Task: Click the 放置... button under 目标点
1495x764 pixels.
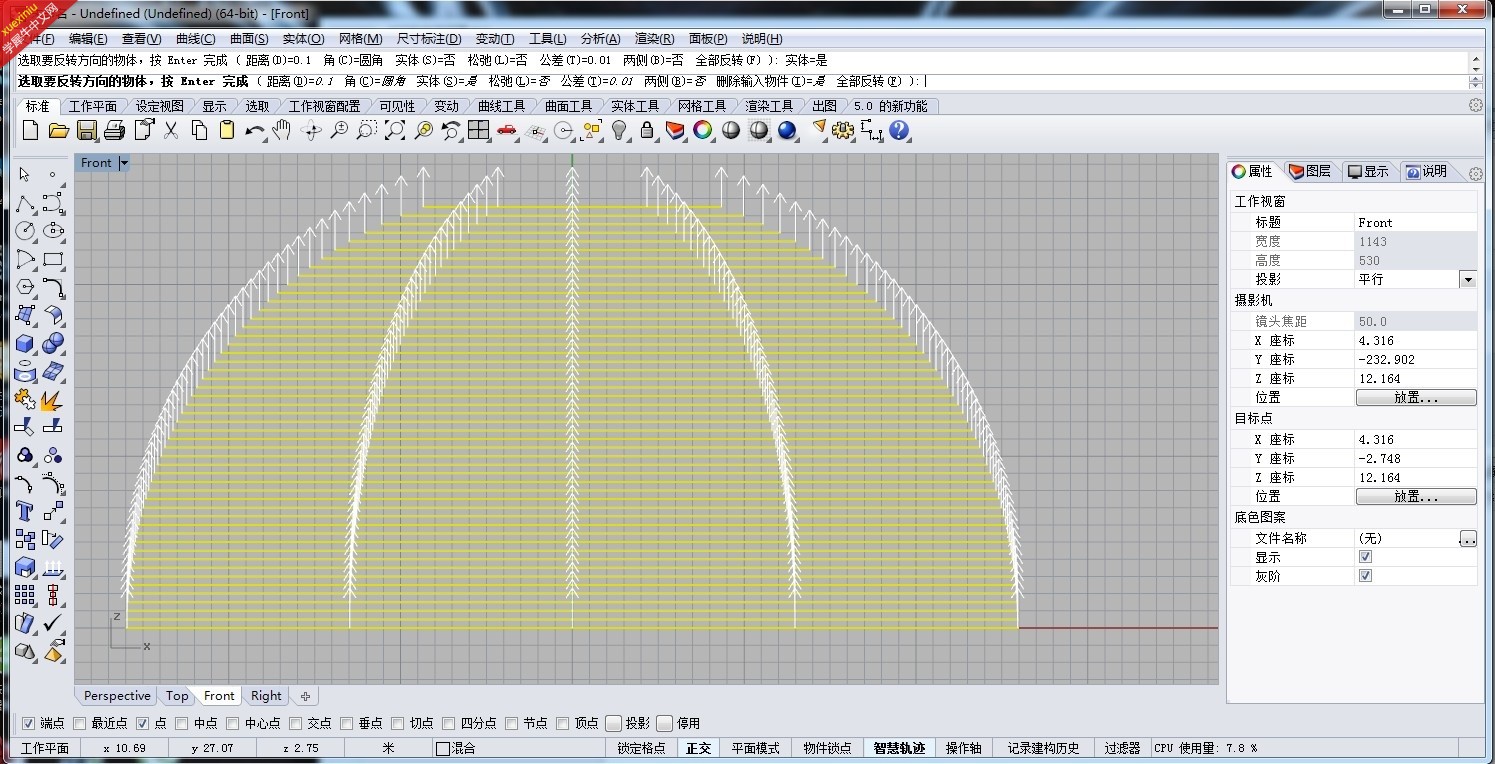Action: coord(1416,497)
